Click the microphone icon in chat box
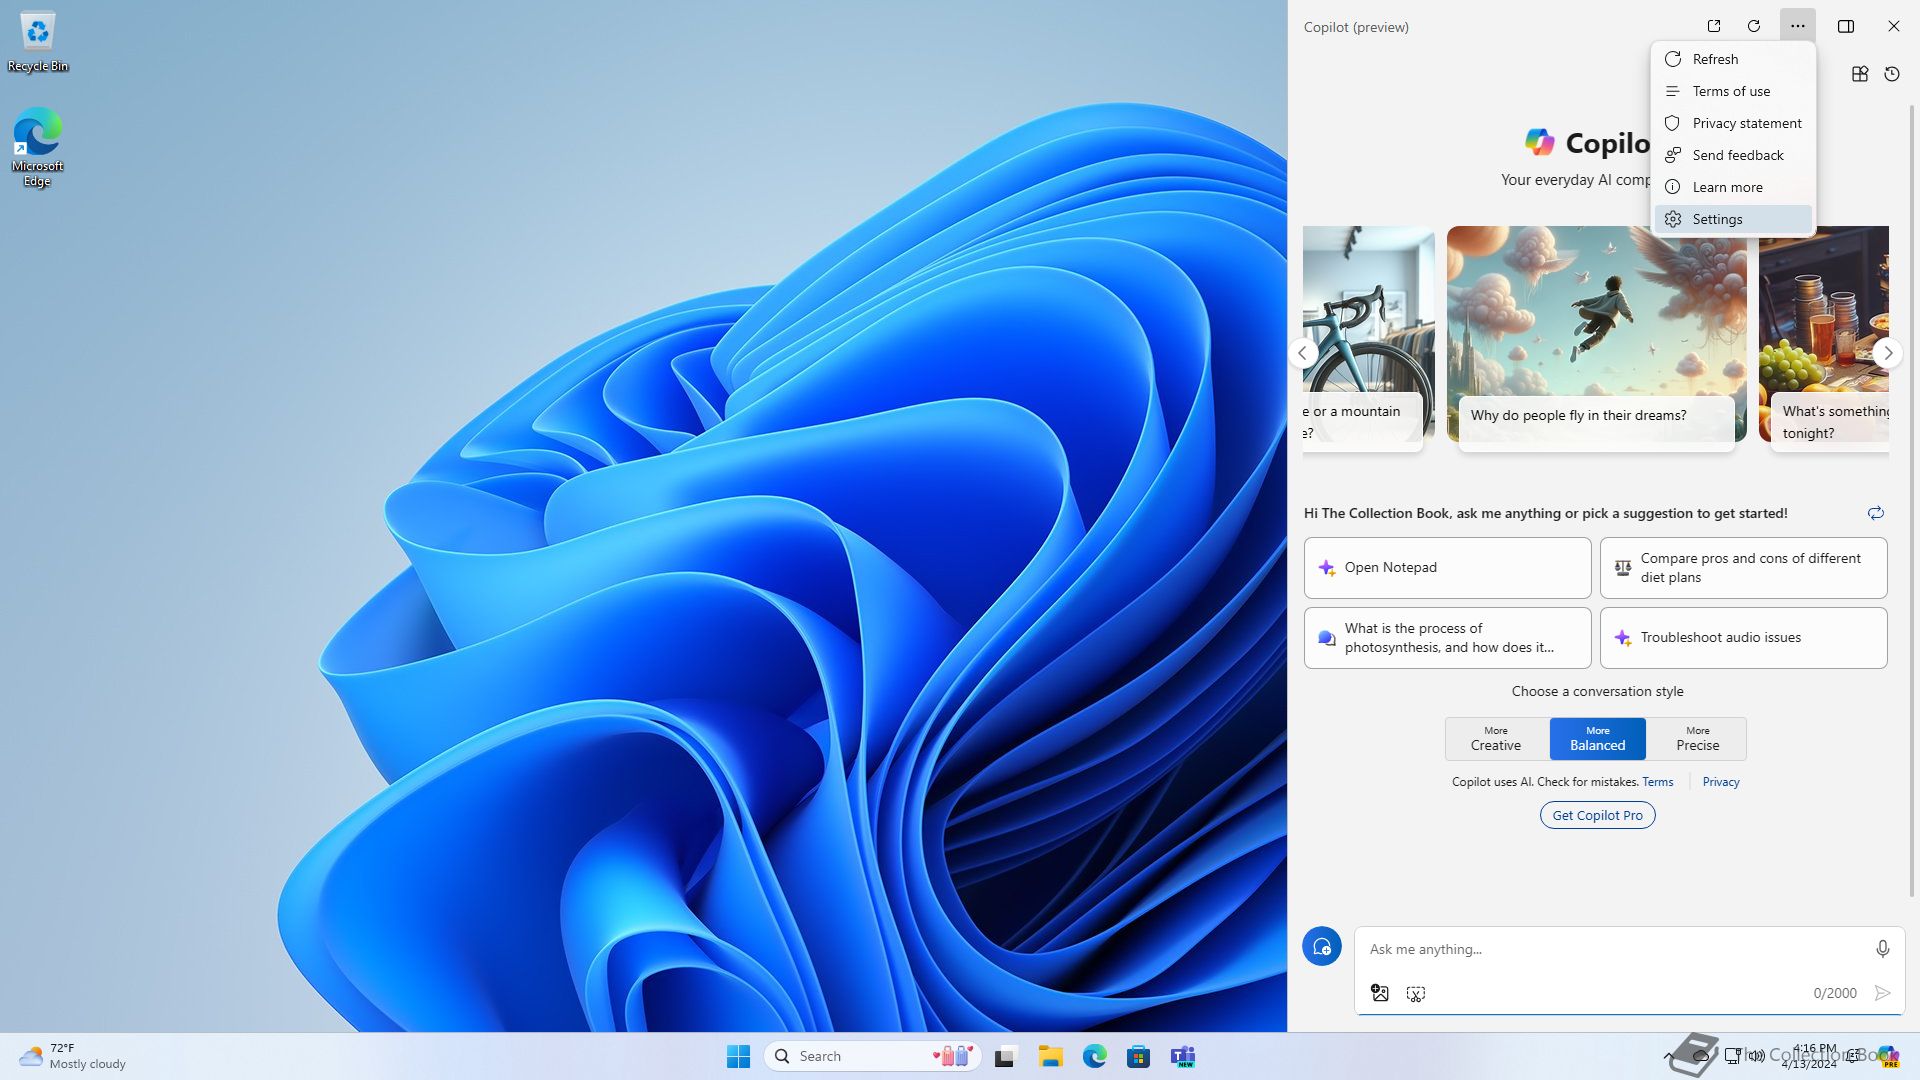This screenshot has width=1920, height=1080. [1882, 949]
